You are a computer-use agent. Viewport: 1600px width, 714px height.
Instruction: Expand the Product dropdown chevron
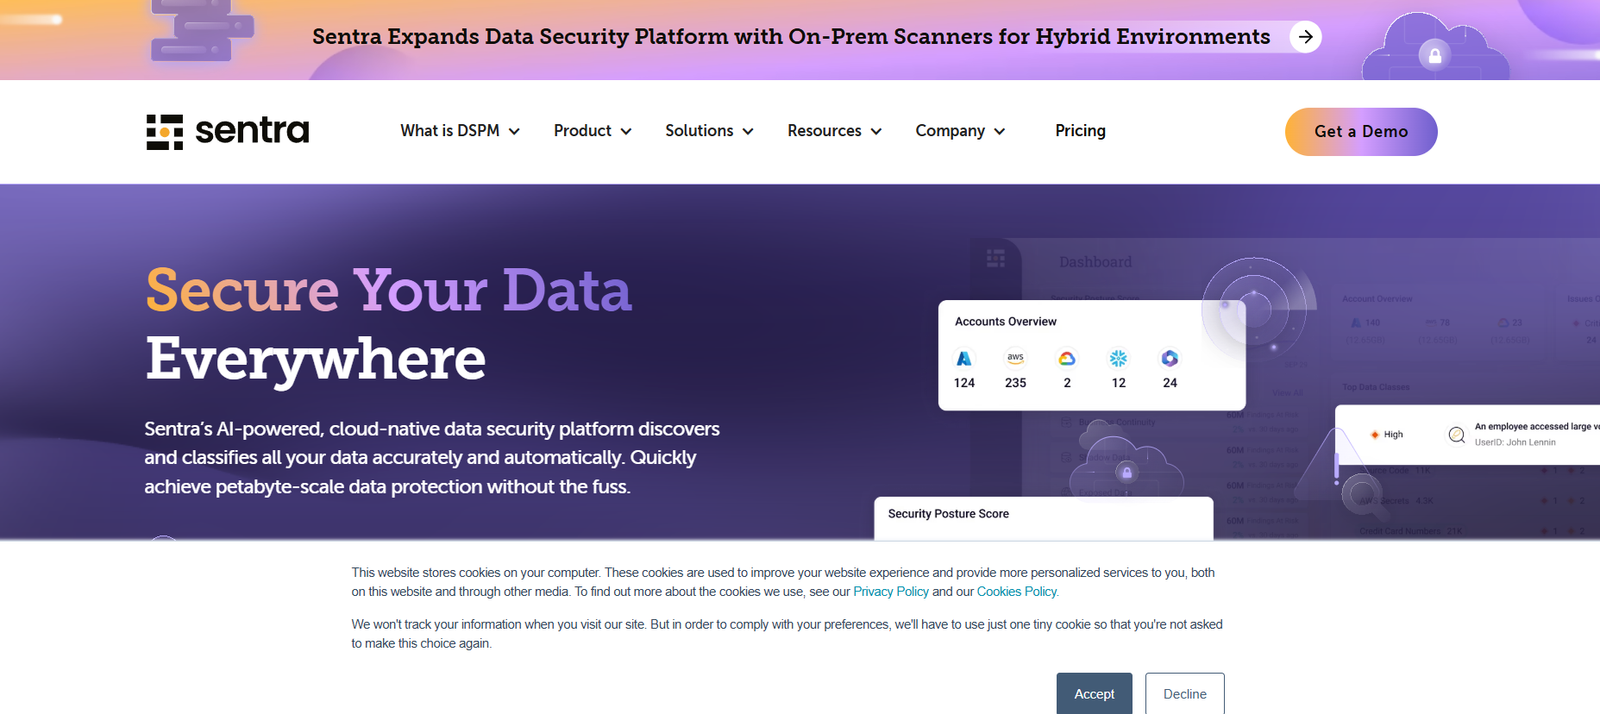pos(626,131)
